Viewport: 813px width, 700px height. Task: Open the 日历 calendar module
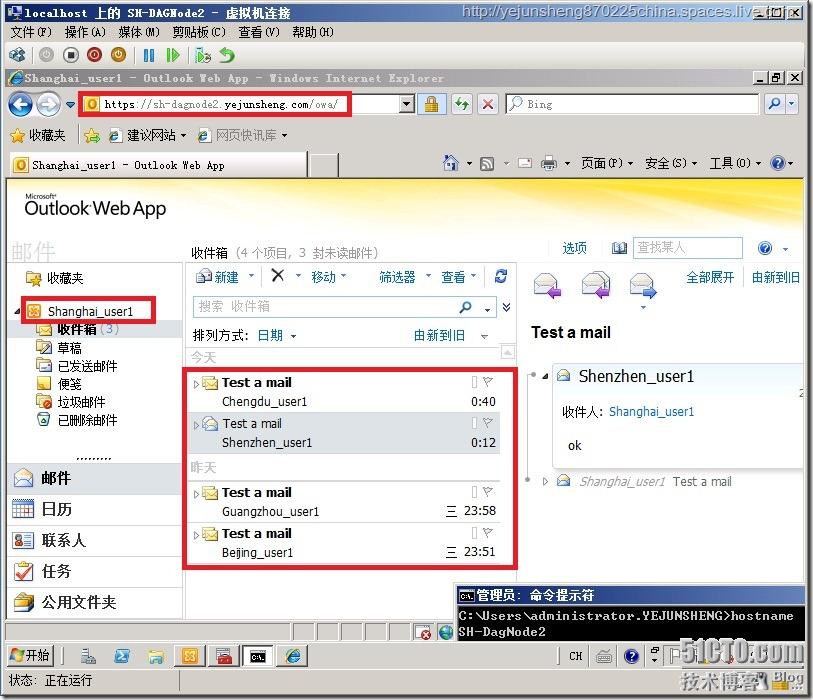pyautogui.click(x=95, y=509)
